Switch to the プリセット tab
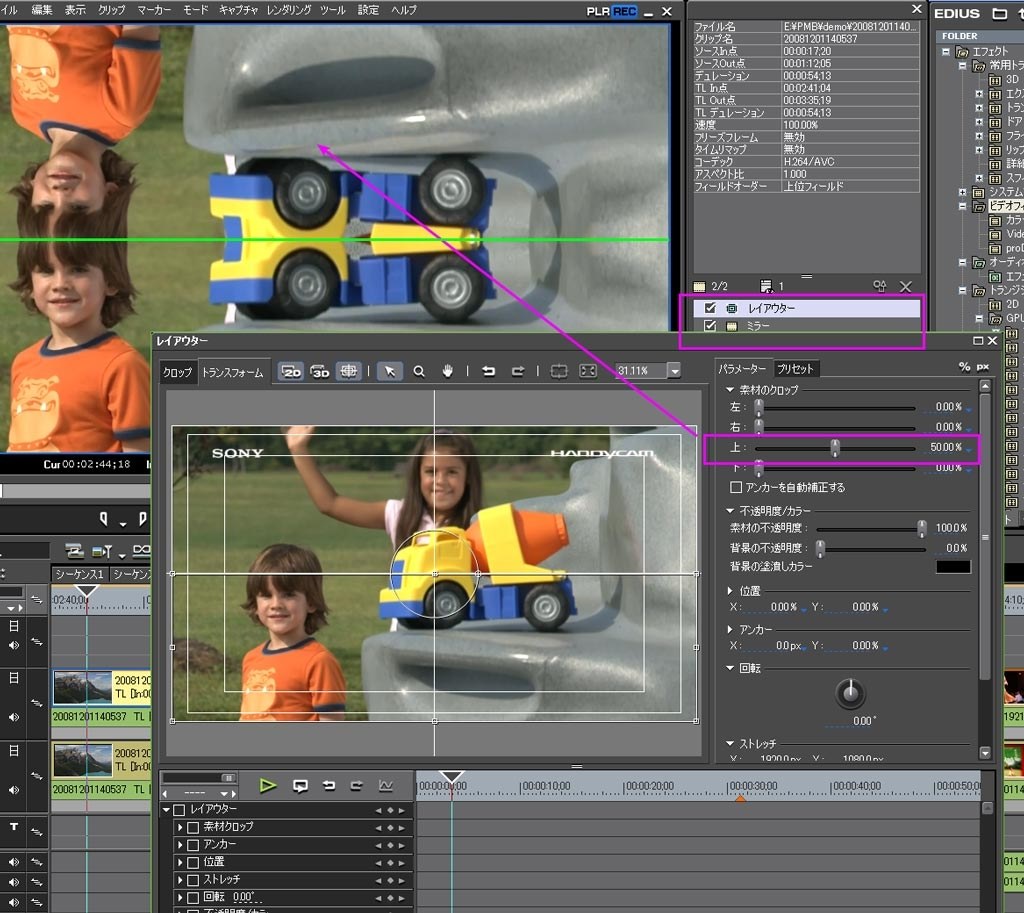Image resolution: width=1024 pixels, height=913 pixels. point(796,369)
